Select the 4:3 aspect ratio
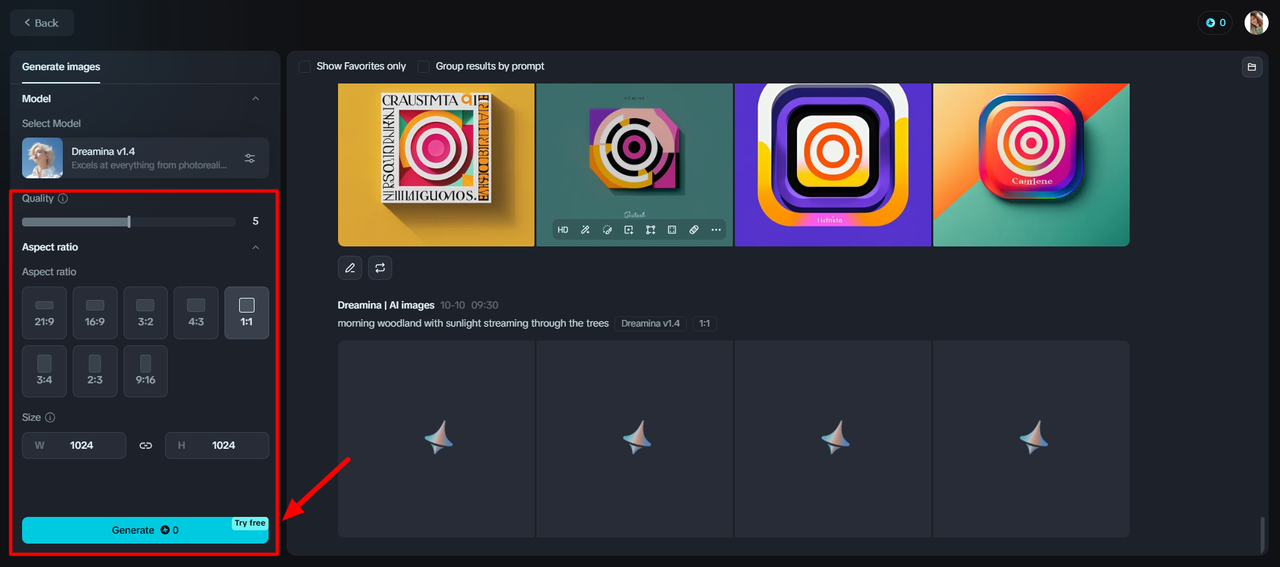Viewport: 1280px width, 567px height. (196, 313)
